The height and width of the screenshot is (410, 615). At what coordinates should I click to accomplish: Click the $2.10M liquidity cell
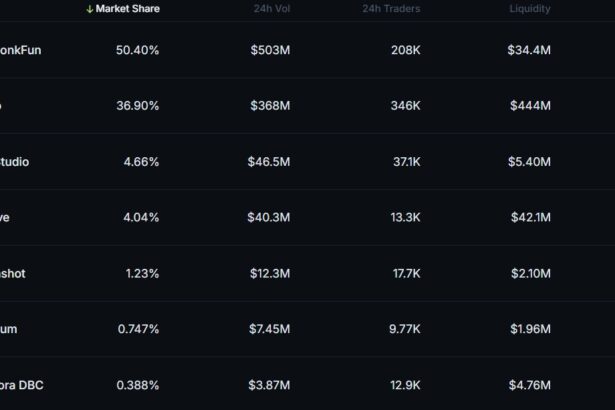(528, 273)
